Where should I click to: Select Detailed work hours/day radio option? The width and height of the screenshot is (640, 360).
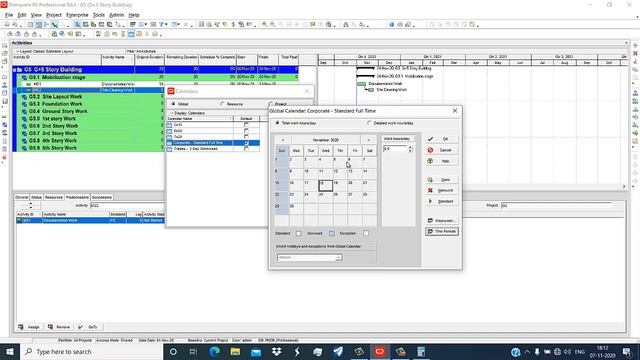click(369, 123)
